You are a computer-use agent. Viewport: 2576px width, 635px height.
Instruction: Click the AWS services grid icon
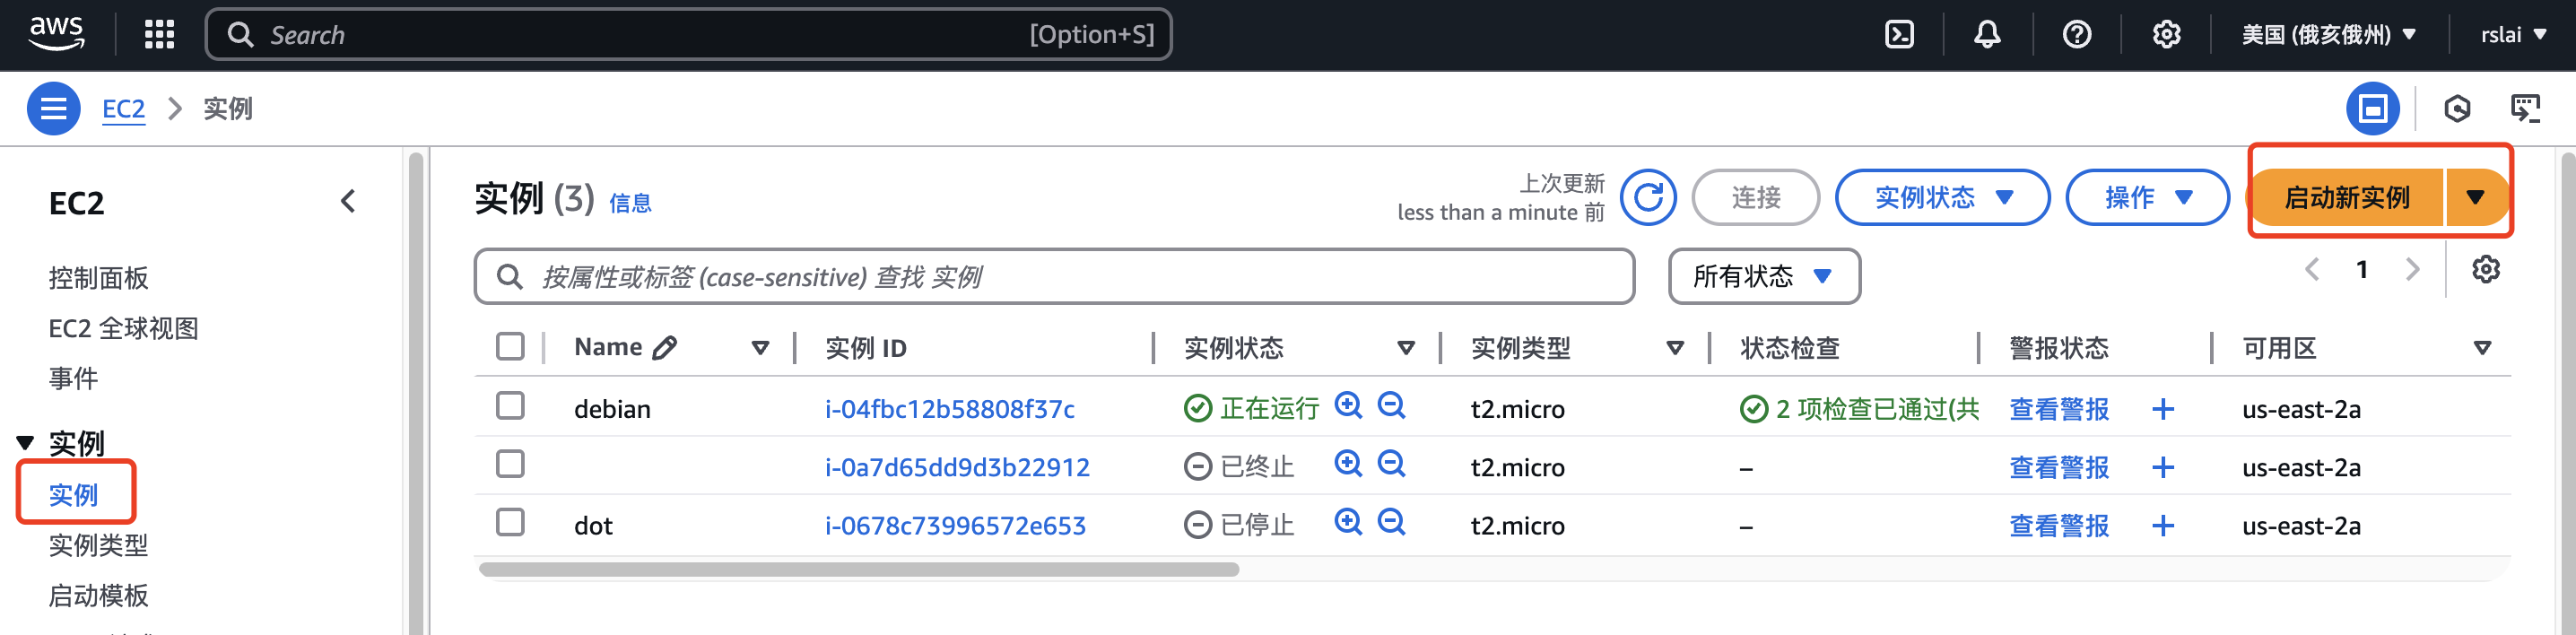point(159,35)
